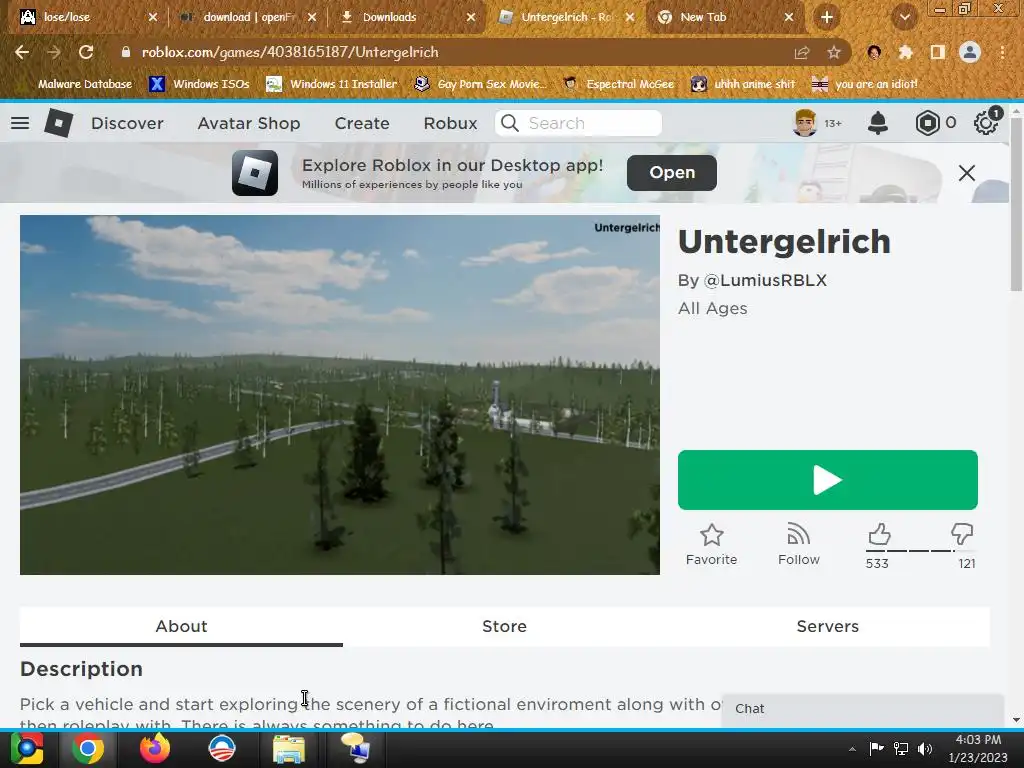Give the game a thumbs down
The width and height of the screenshot is (1024, 768).
(x=962, y=534)
